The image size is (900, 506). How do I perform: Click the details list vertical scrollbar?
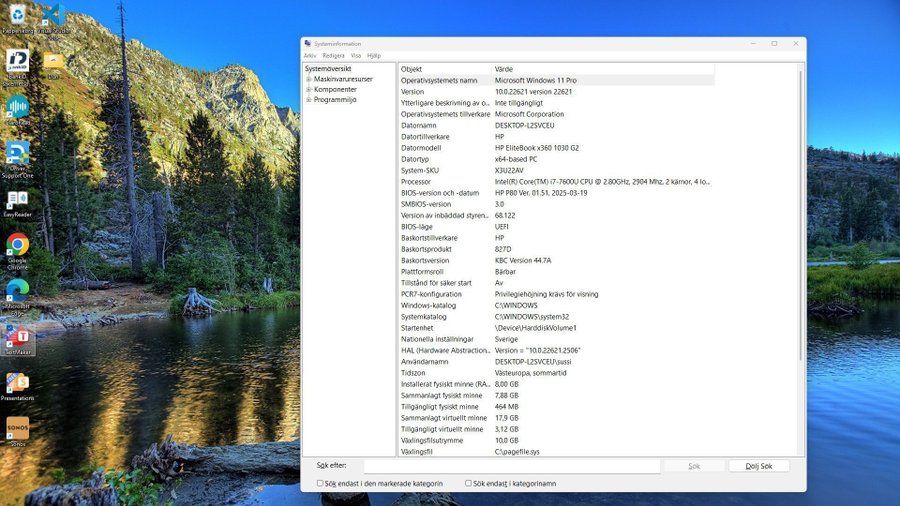[801, 215]
